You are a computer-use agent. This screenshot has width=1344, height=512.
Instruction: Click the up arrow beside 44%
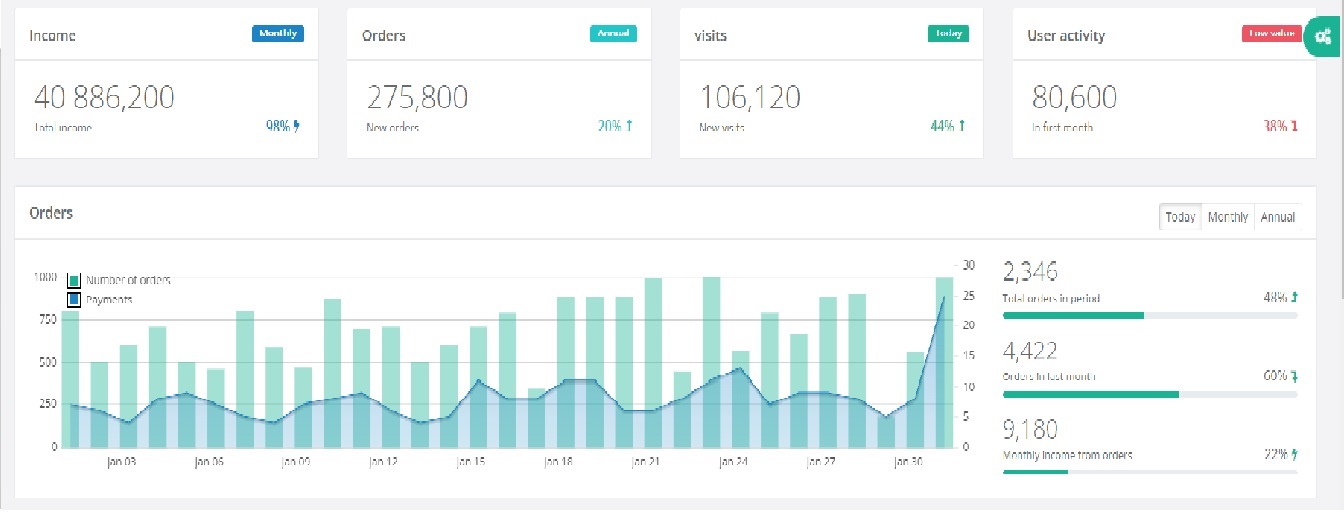tap(962, 126)
